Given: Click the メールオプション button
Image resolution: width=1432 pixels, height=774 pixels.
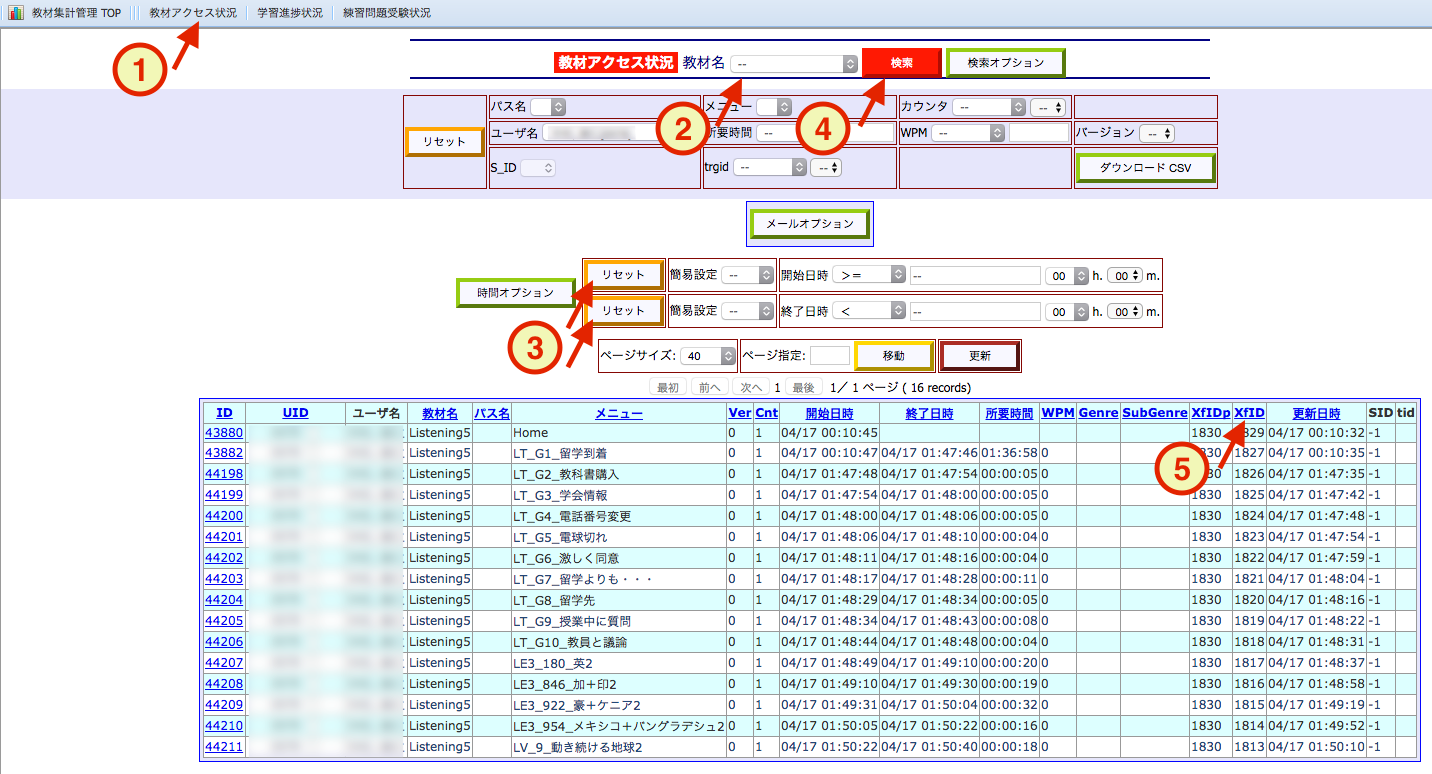Looking at the screenshot, I should coord(810,224).
